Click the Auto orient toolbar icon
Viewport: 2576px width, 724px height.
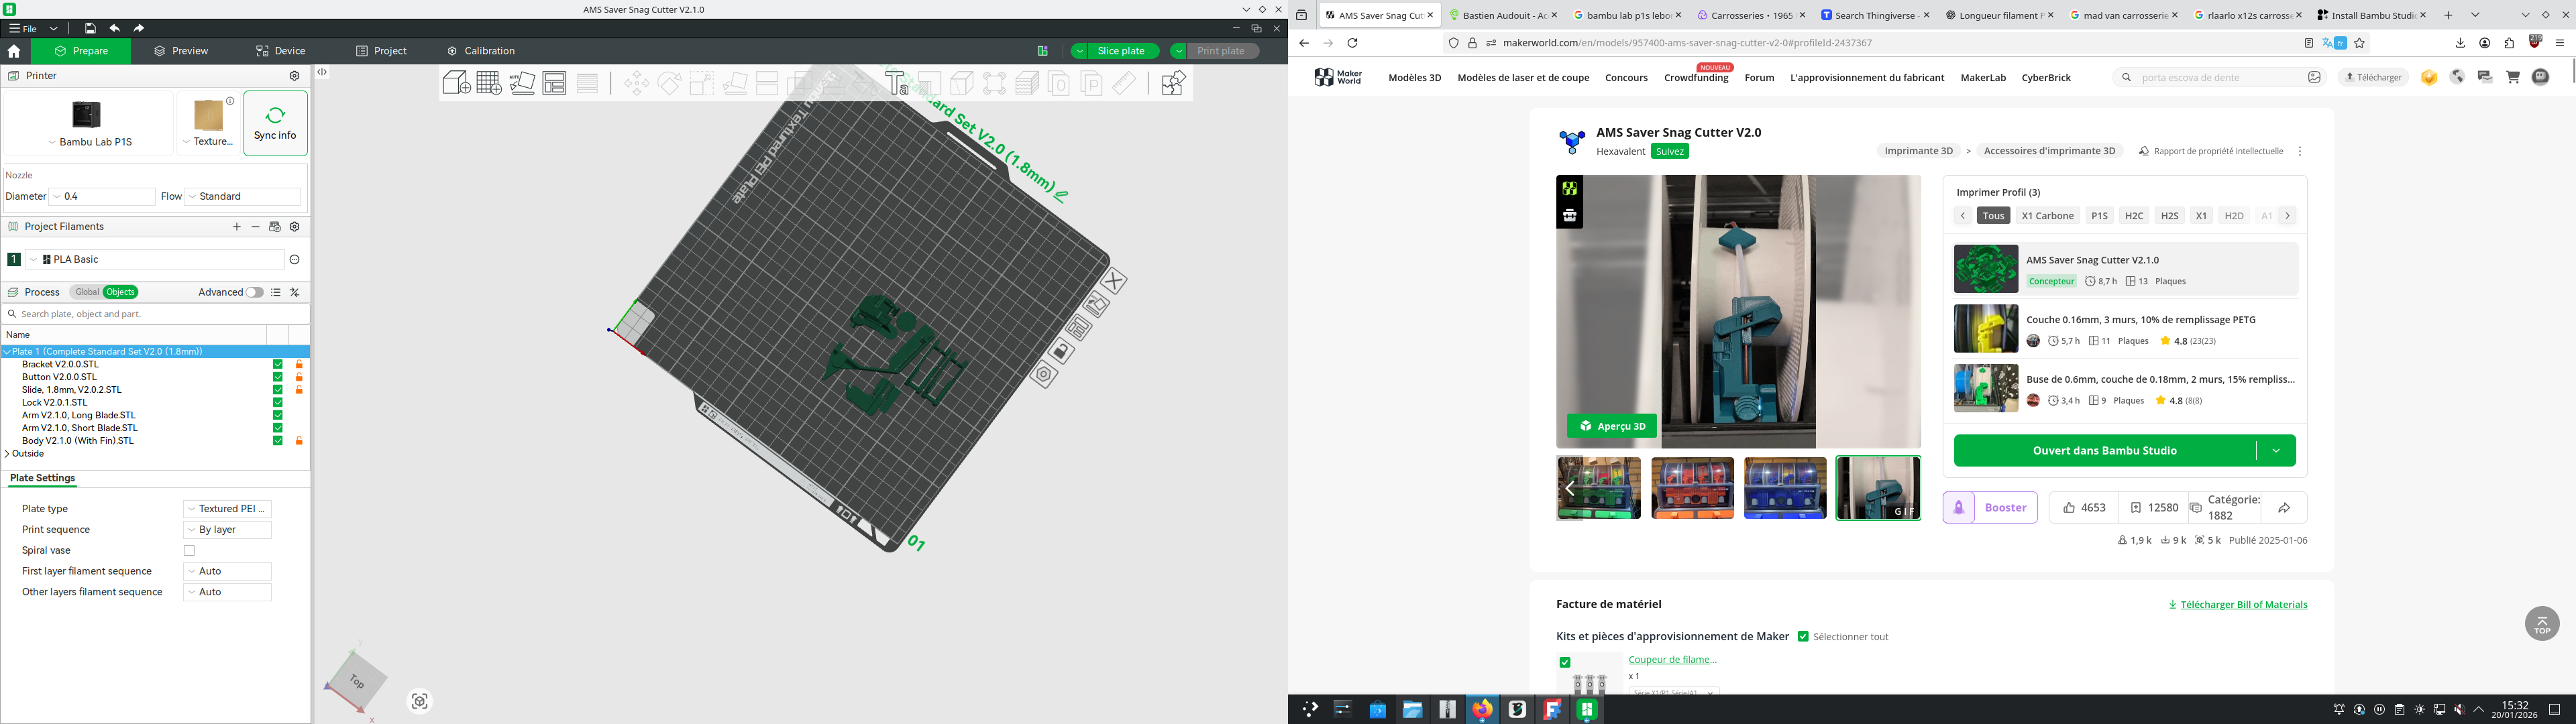pos(522,83)
